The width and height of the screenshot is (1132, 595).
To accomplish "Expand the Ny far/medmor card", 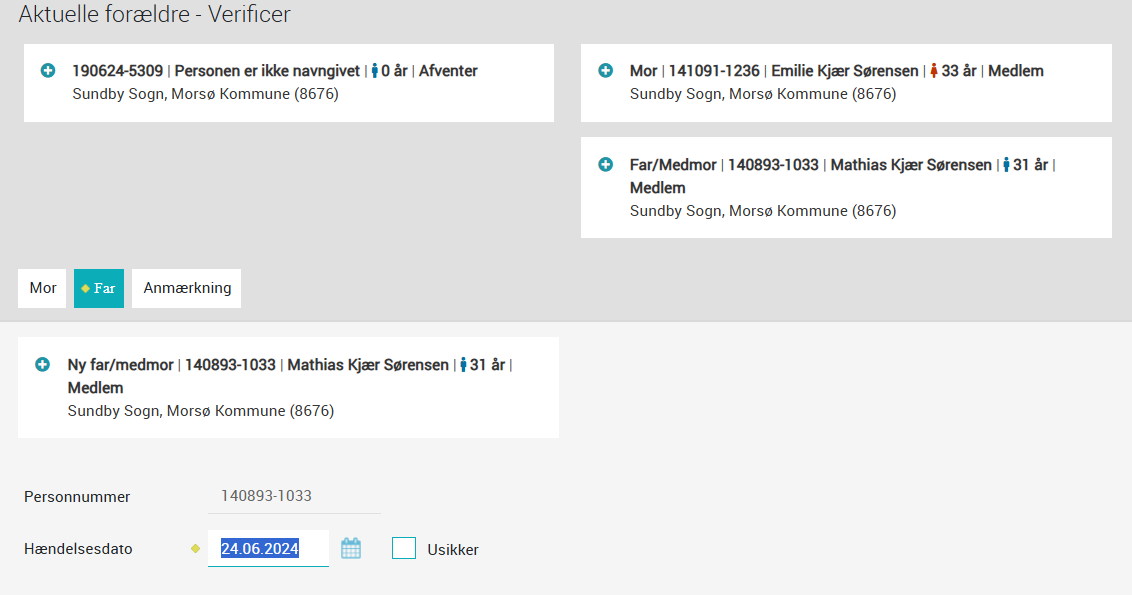I will [42, 365].
